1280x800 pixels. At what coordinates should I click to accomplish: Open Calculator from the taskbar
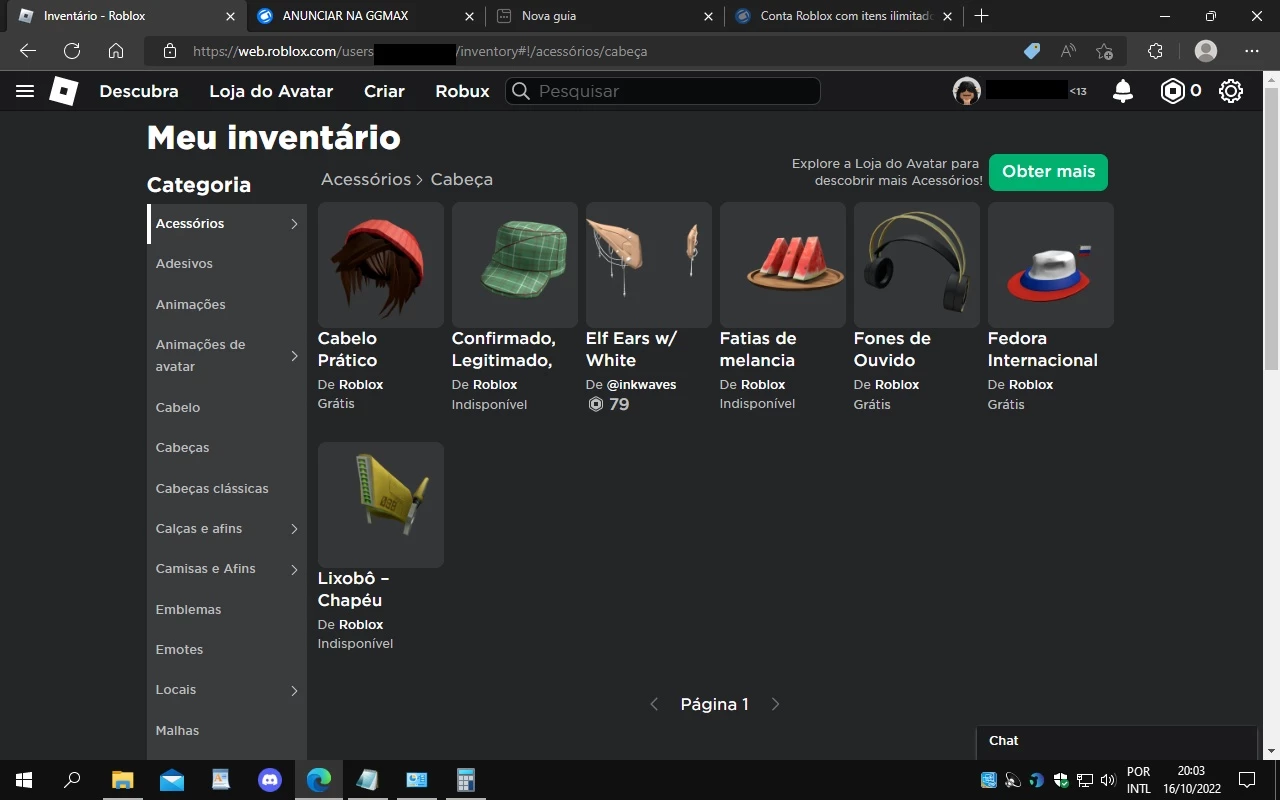click(465, 780)
